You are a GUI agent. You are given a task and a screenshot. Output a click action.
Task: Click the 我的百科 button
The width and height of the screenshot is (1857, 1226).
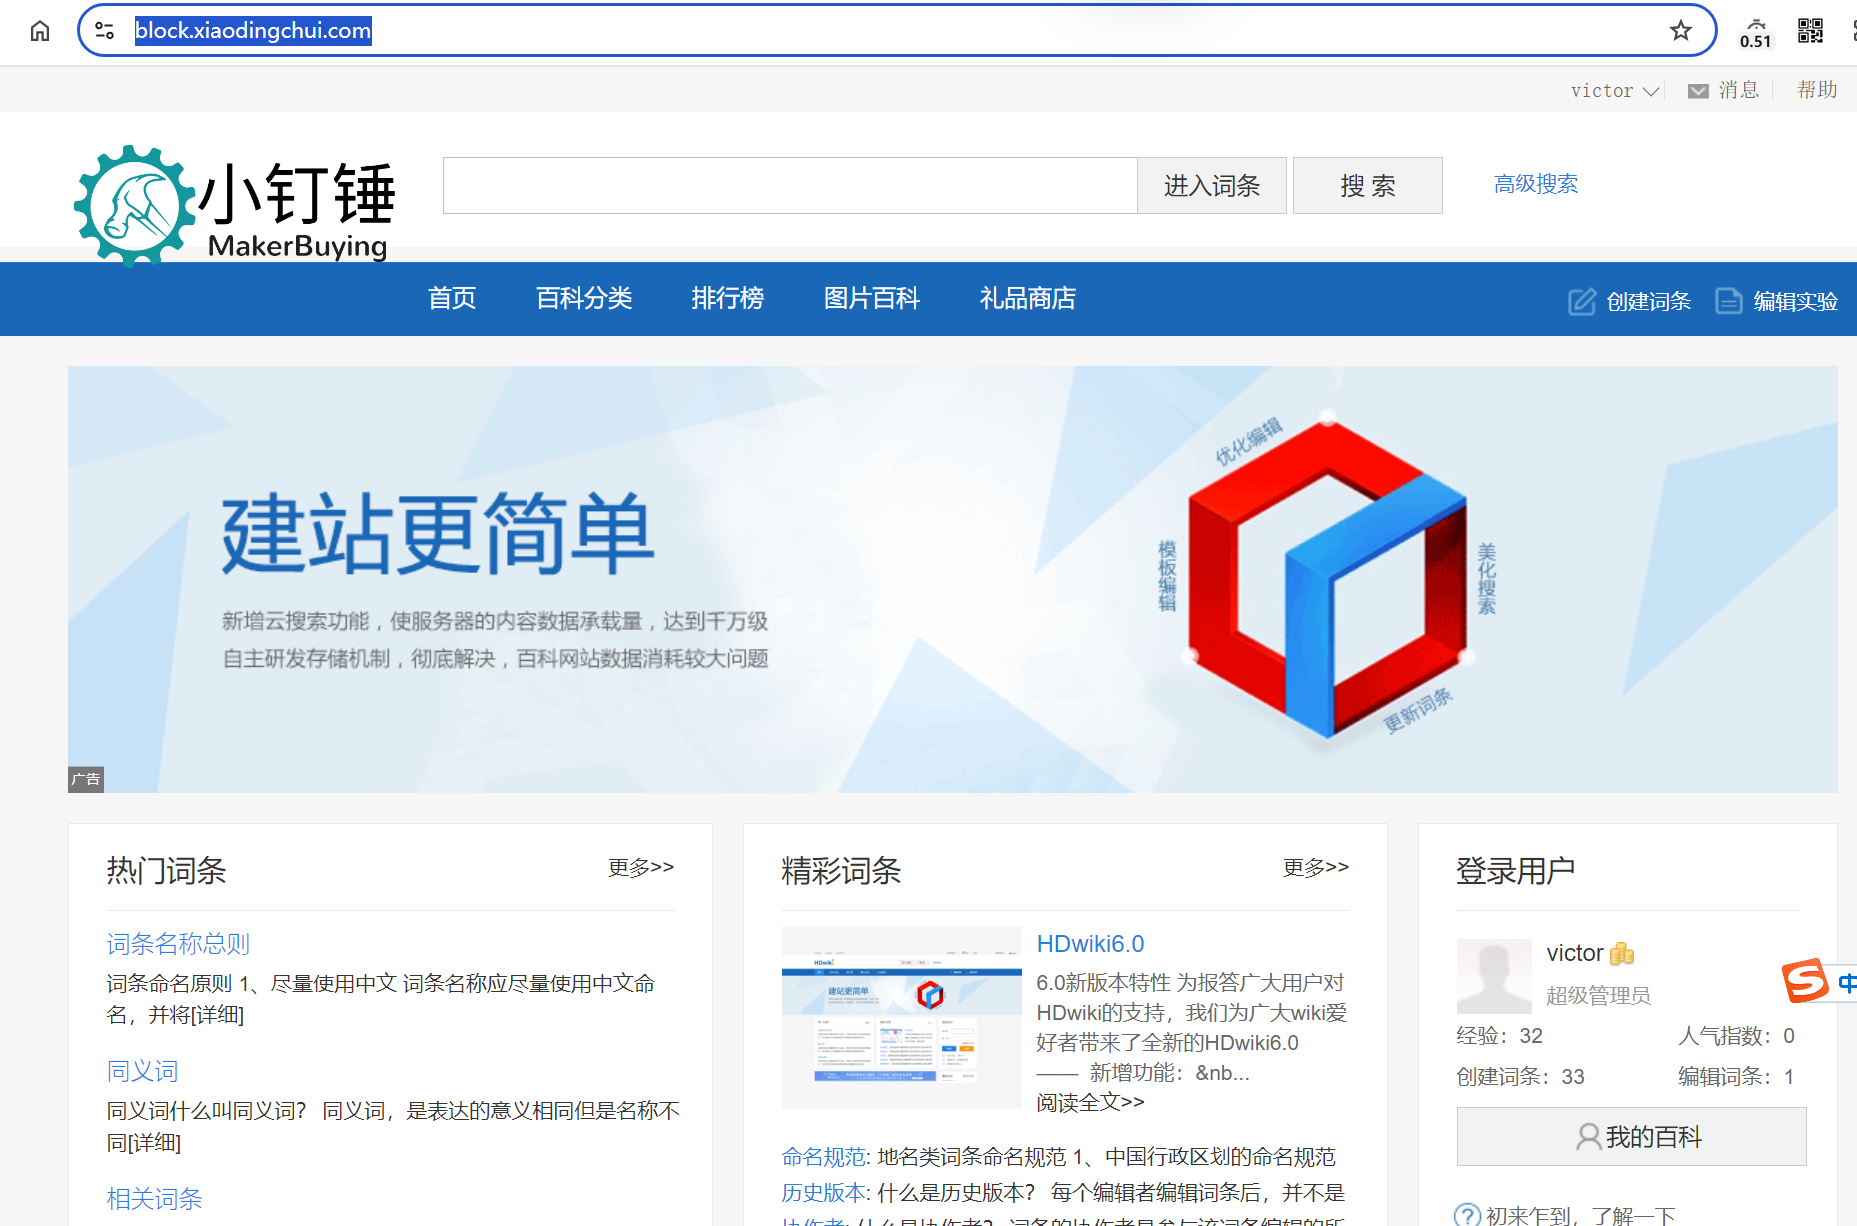pyautogui.click(x=1631, y=1136)
